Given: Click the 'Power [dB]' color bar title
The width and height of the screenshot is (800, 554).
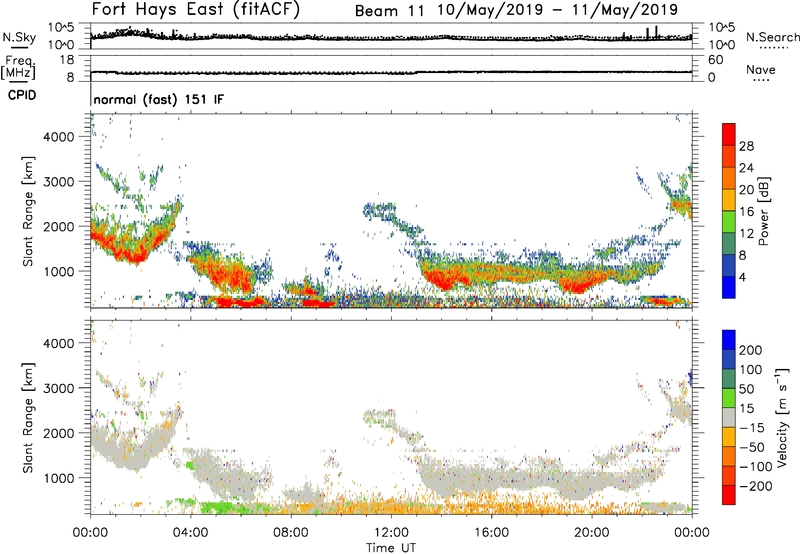Looking at the screenshot, I should (x=763, y=211).
